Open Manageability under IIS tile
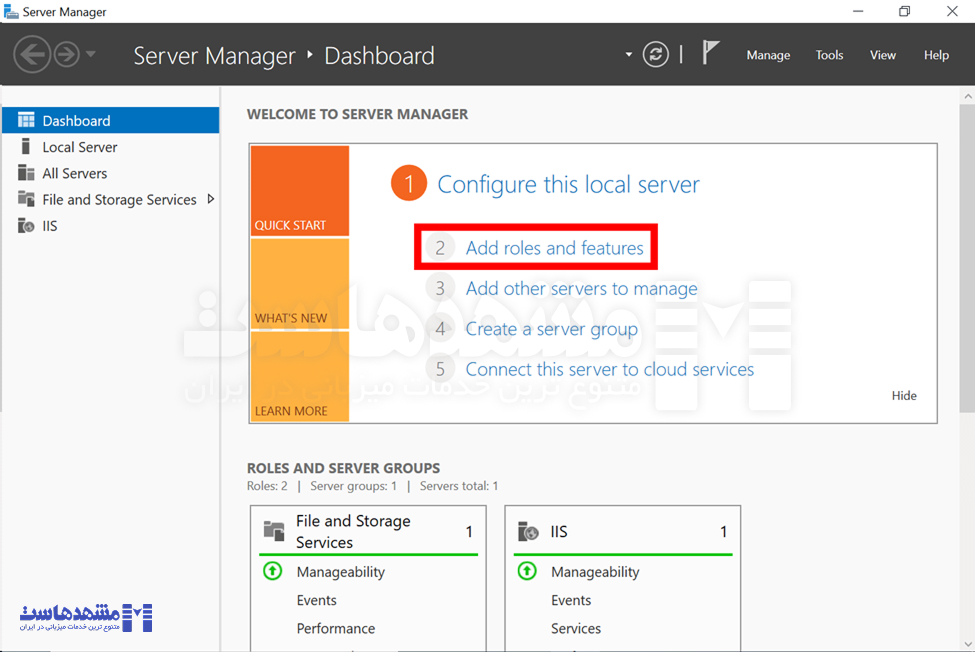Viewport: 975px width, 652px height. (595, 572)
